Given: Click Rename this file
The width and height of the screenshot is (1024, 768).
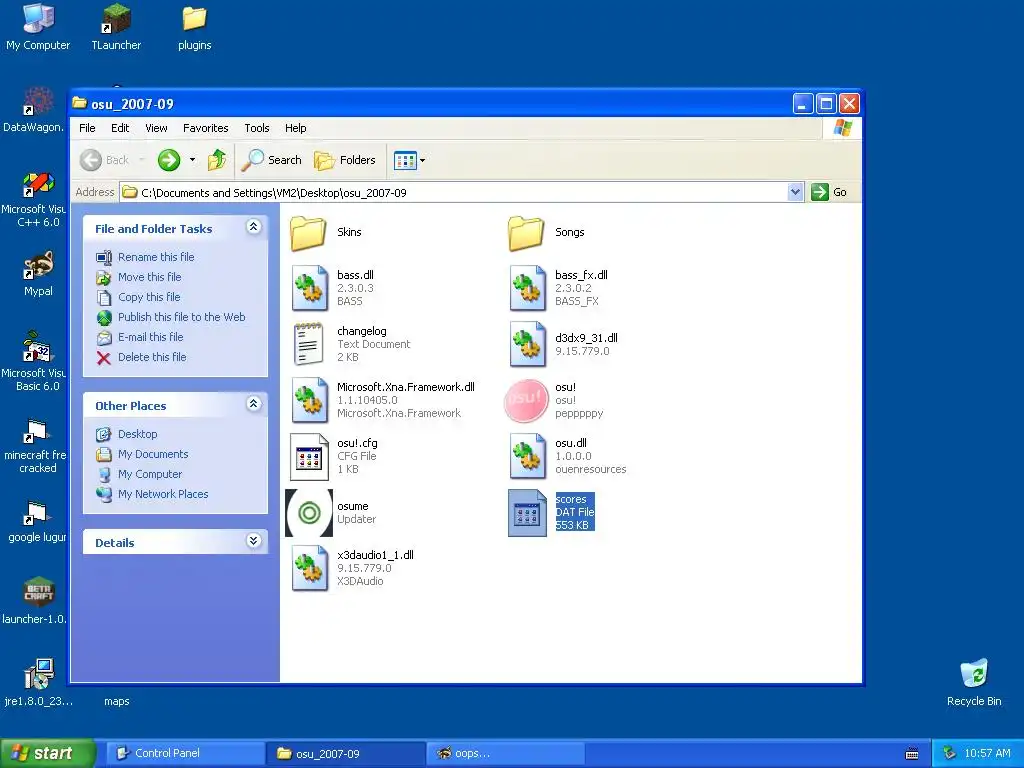Looking at the screenshot, I should tap(156, 257).
